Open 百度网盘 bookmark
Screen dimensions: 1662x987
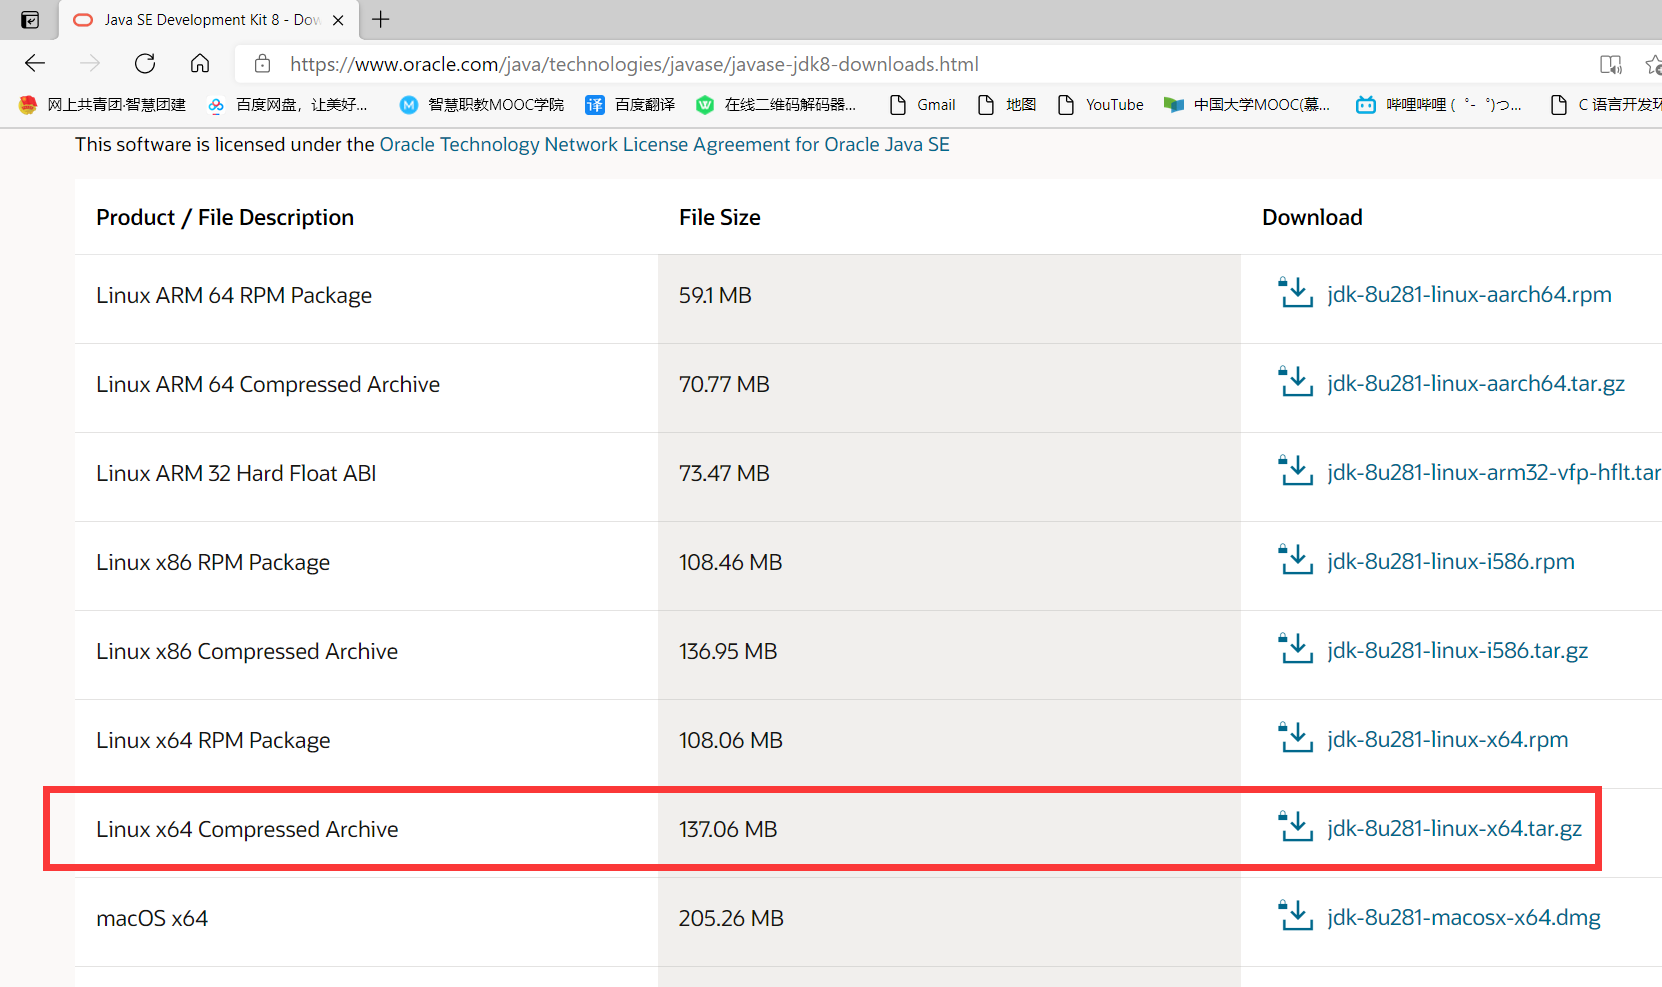(x=288, y=105)
